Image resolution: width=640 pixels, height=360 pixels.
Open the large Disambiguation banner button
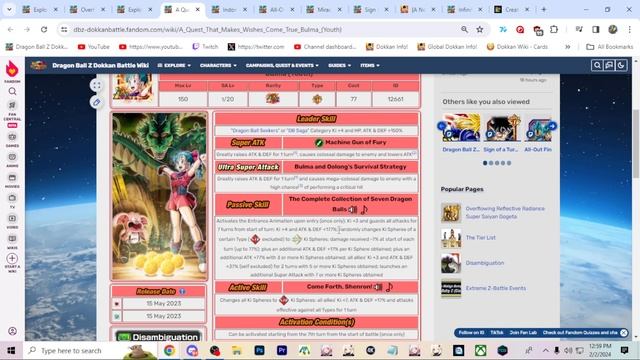coord(158,336)
